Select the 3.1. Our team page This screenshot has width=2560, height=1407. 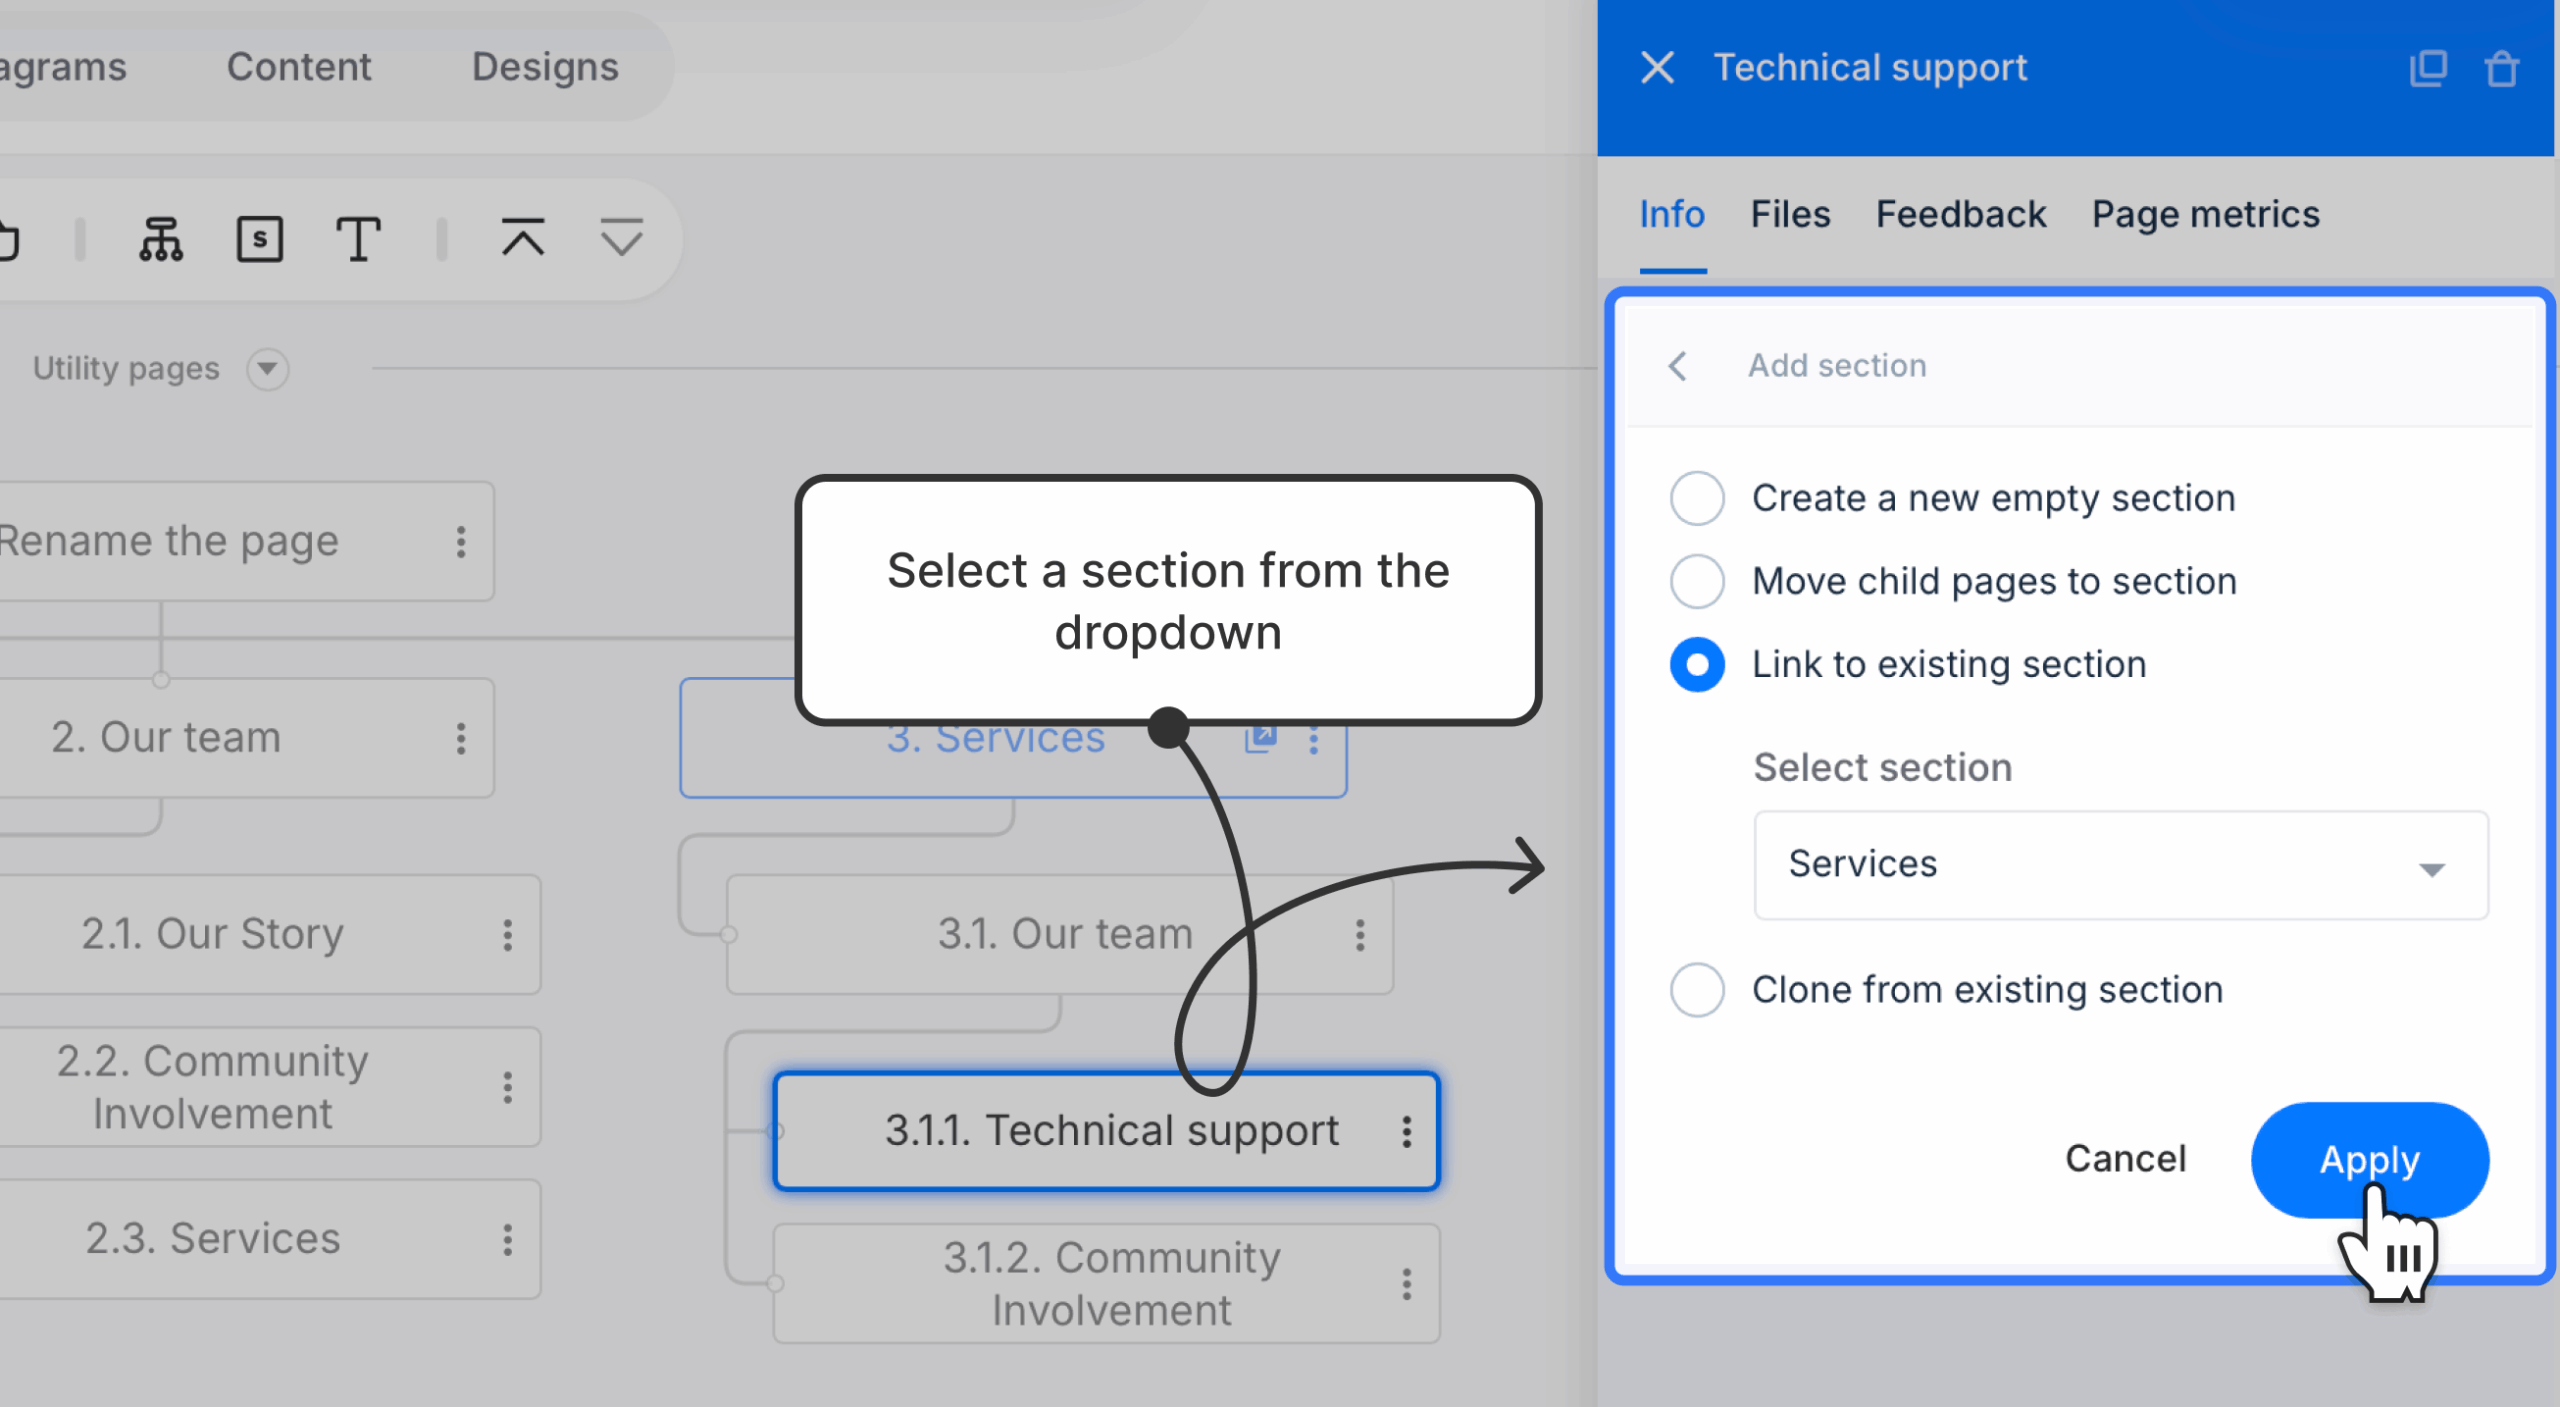(x=1060, y=935)
